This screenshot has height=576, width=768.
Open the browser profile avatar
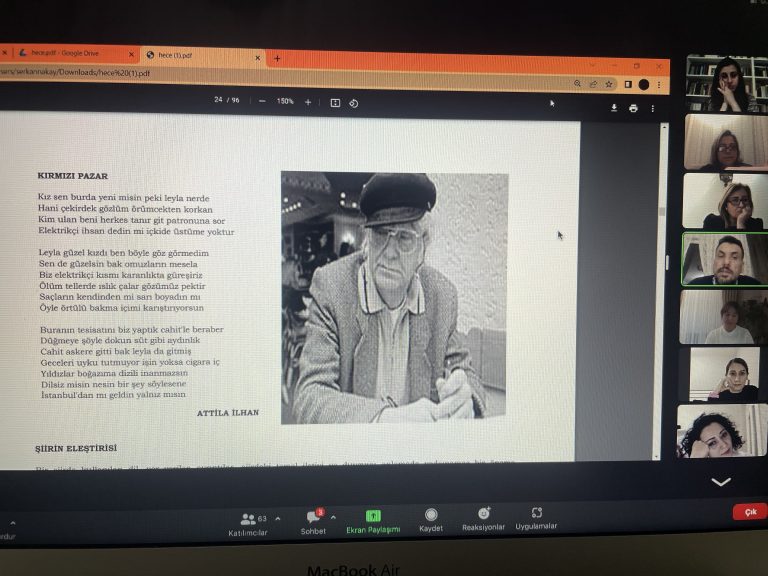[644, 85]
